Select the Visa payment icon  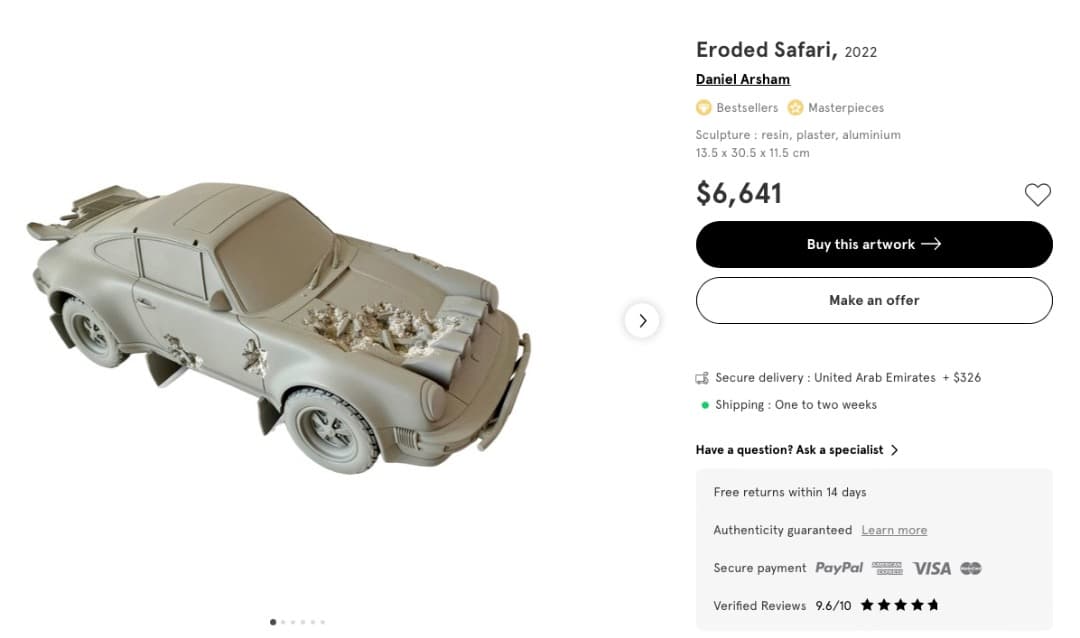click(932, 568)
